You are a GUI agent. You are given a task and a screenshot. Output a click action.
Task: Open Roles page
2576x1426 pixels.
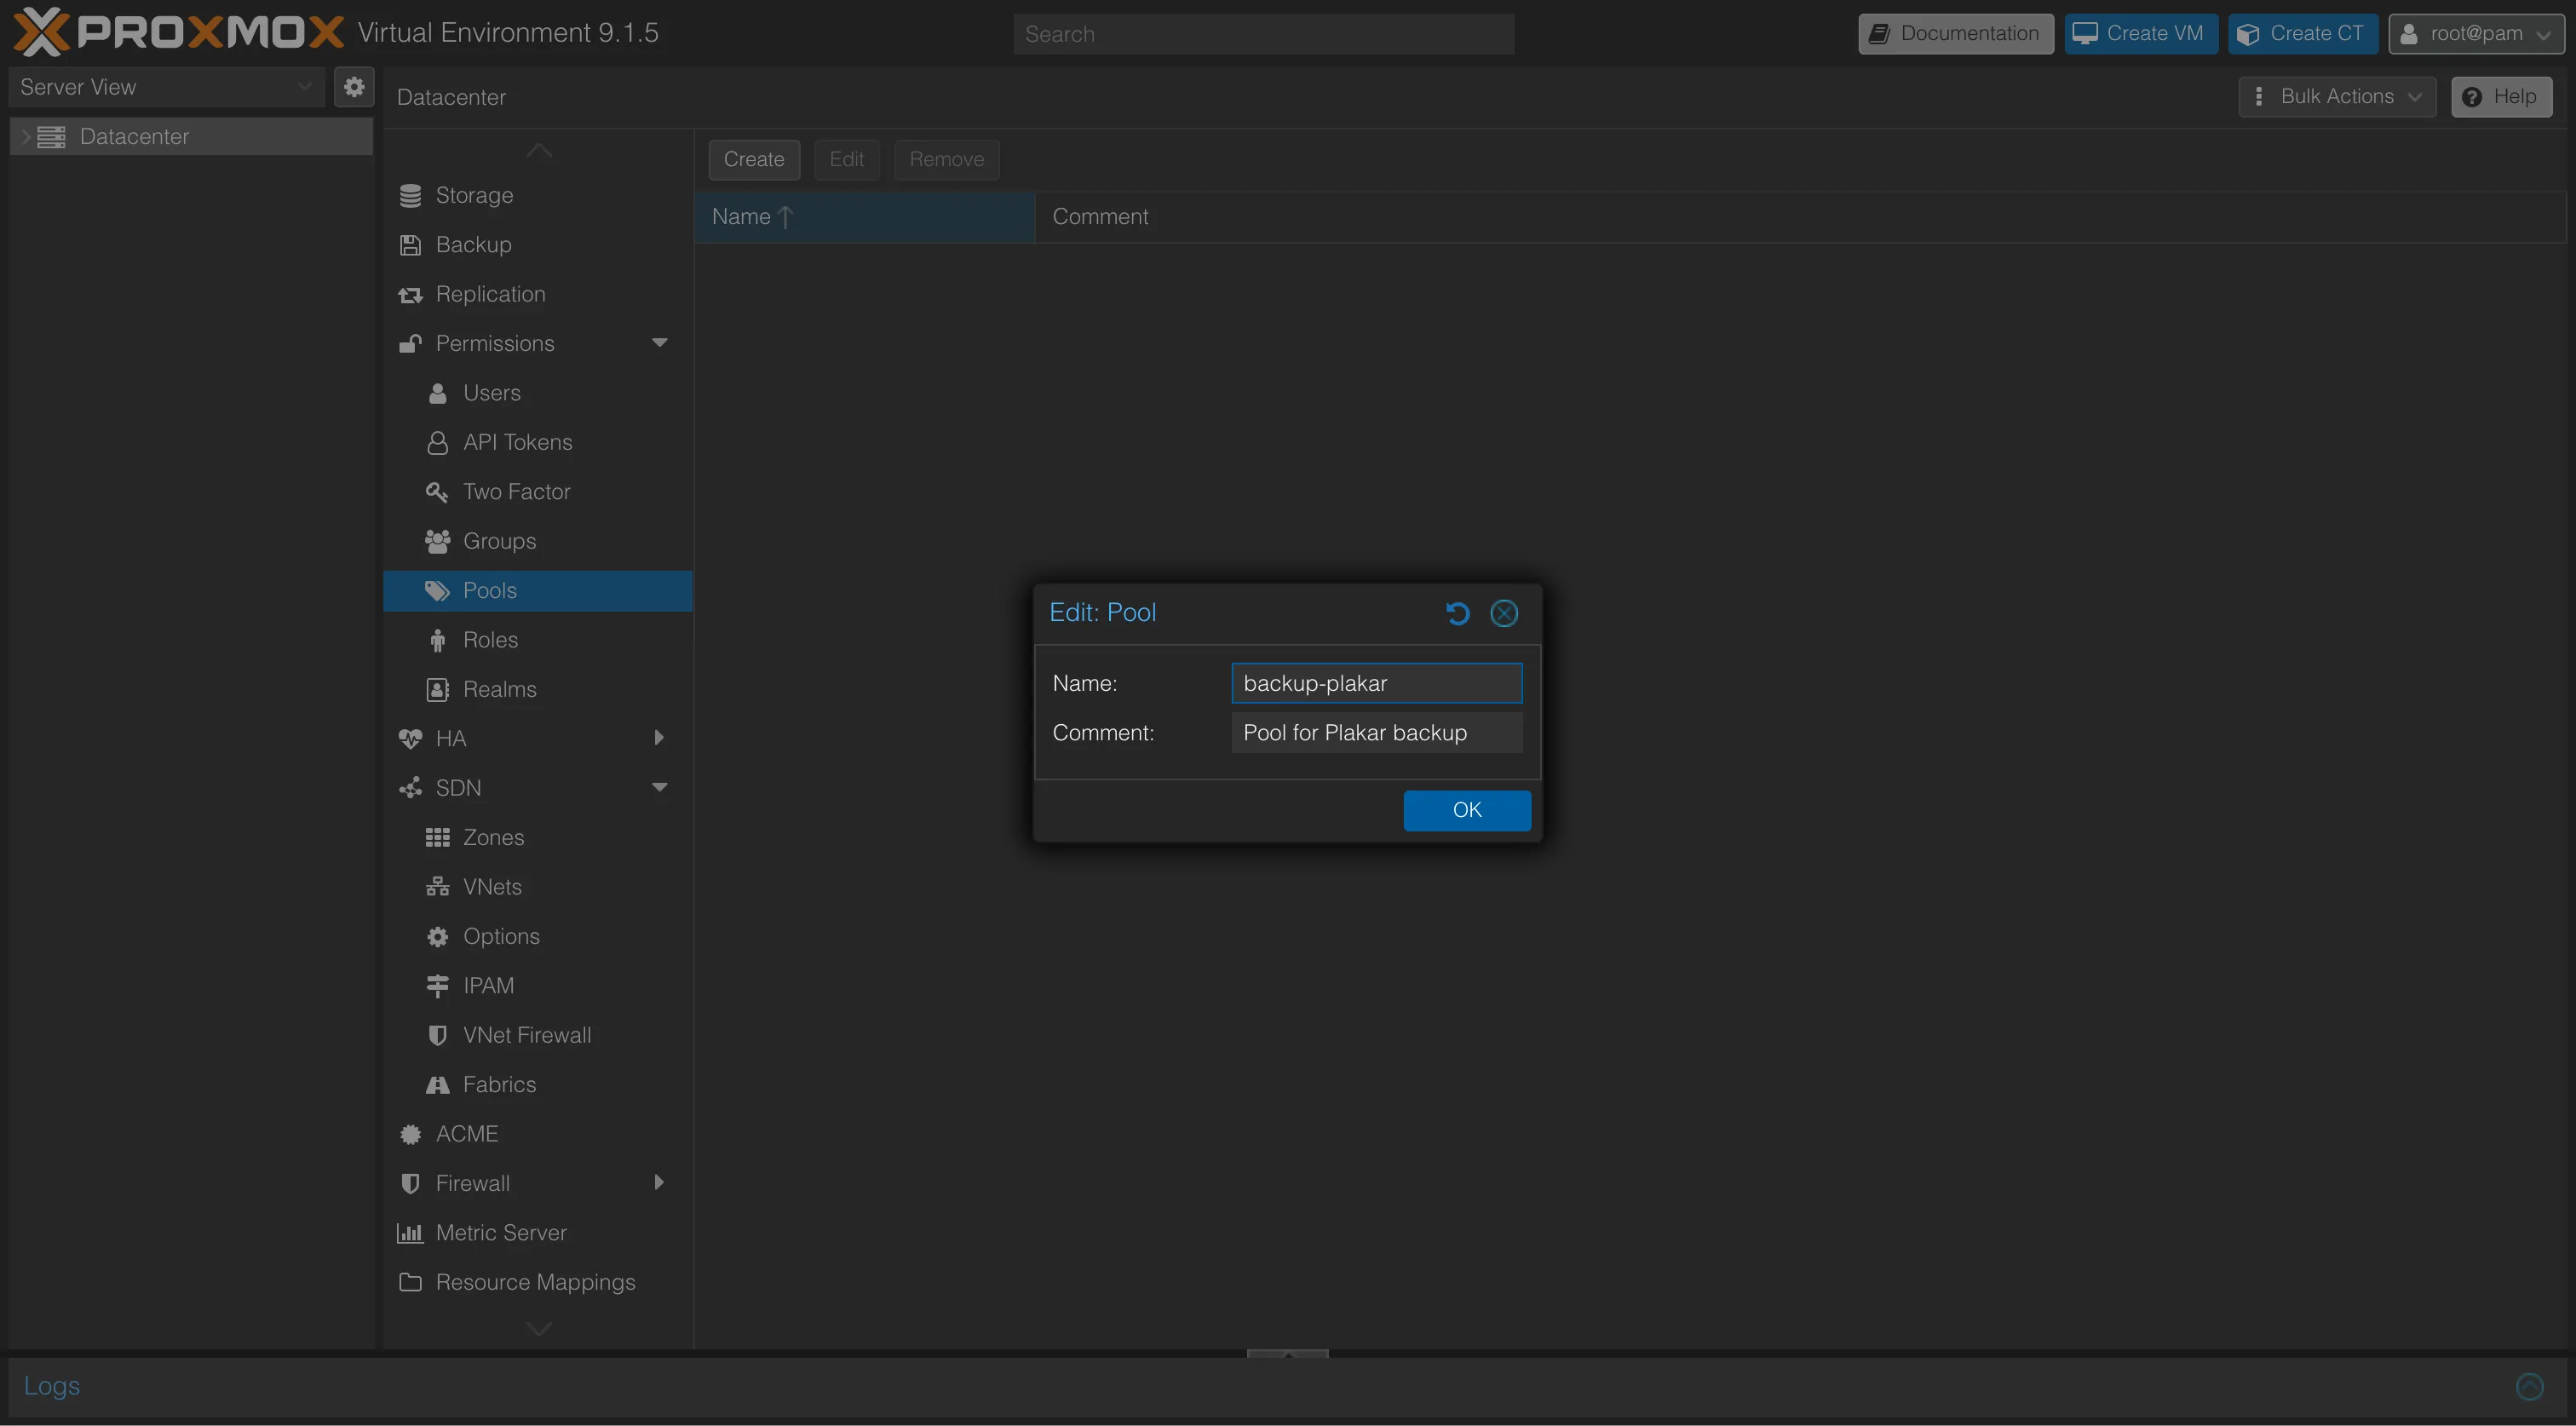[x=537, y=640]
